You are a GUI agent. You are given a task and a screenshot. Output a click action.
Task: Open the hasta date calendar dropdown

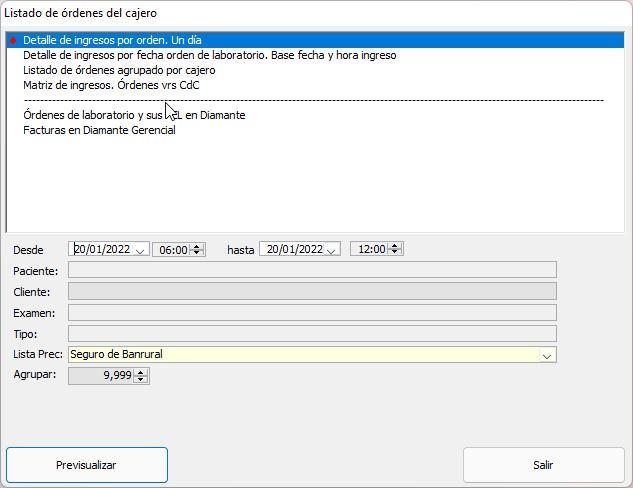click(x=332, y=250)
